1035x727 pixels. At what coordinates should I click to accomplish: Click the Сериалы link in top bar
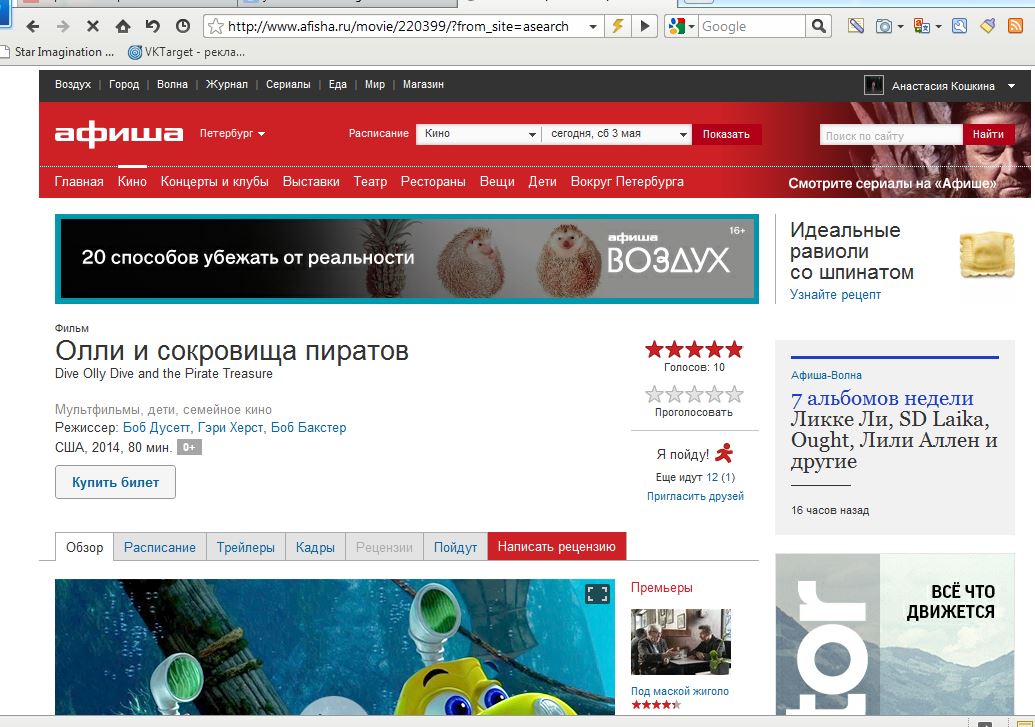(x=288, y=85)
